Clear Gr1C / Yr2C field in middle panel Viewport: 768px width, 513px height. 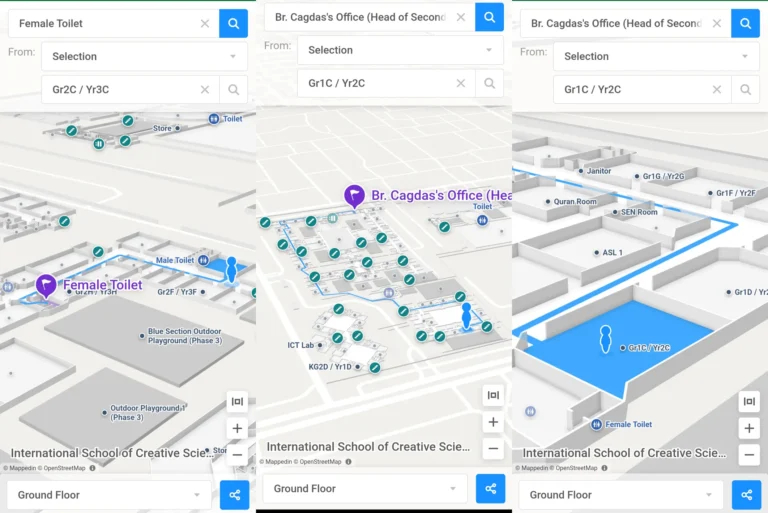click(461, 83)
